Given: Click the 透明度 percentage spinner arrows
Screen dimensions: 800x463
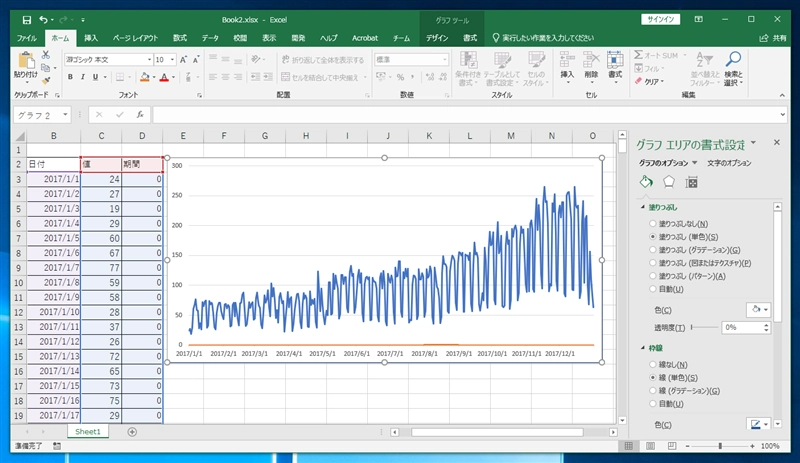Looking at the screenshot, I should [766, 327].
